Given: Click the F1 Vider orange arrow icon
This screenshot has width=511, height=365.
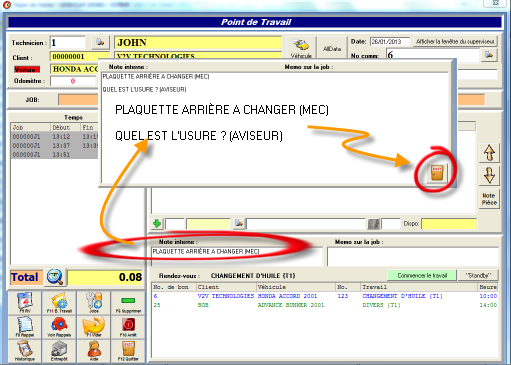Looking at the screenshot, I should click(94, 327).
